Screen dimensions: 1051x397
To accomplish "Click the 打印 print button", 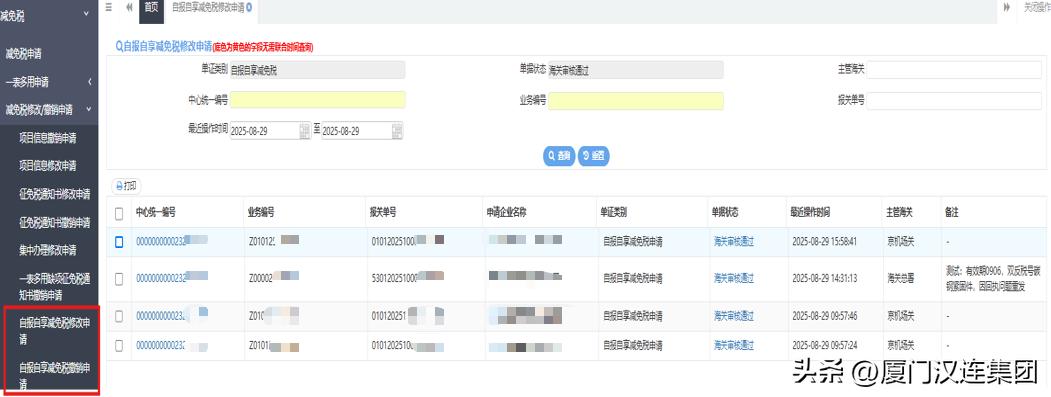I will (126, 186).
